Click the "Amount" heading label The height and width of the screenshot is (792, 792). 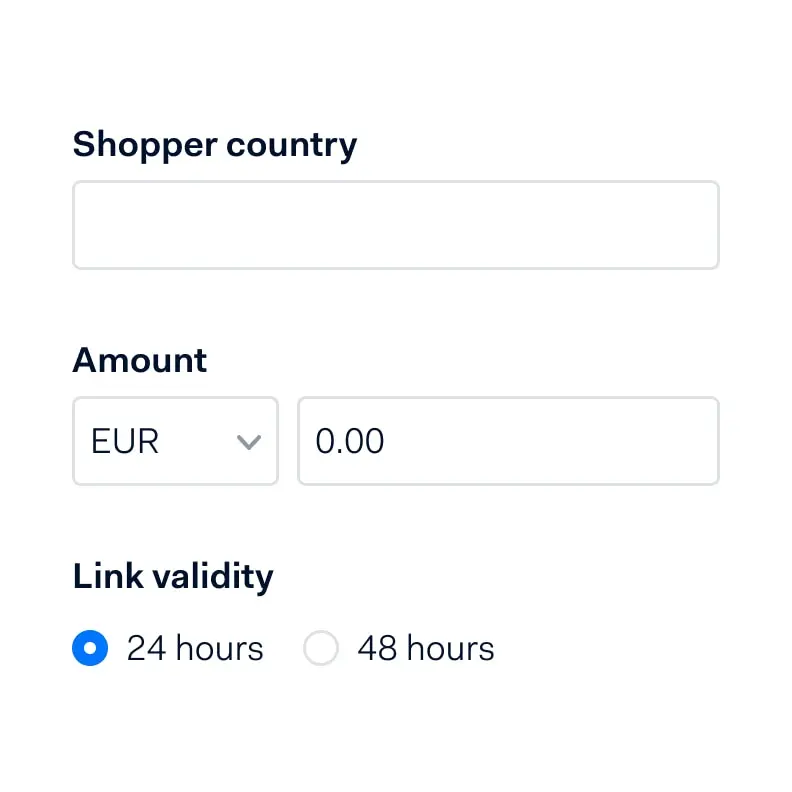click(140, 360)
